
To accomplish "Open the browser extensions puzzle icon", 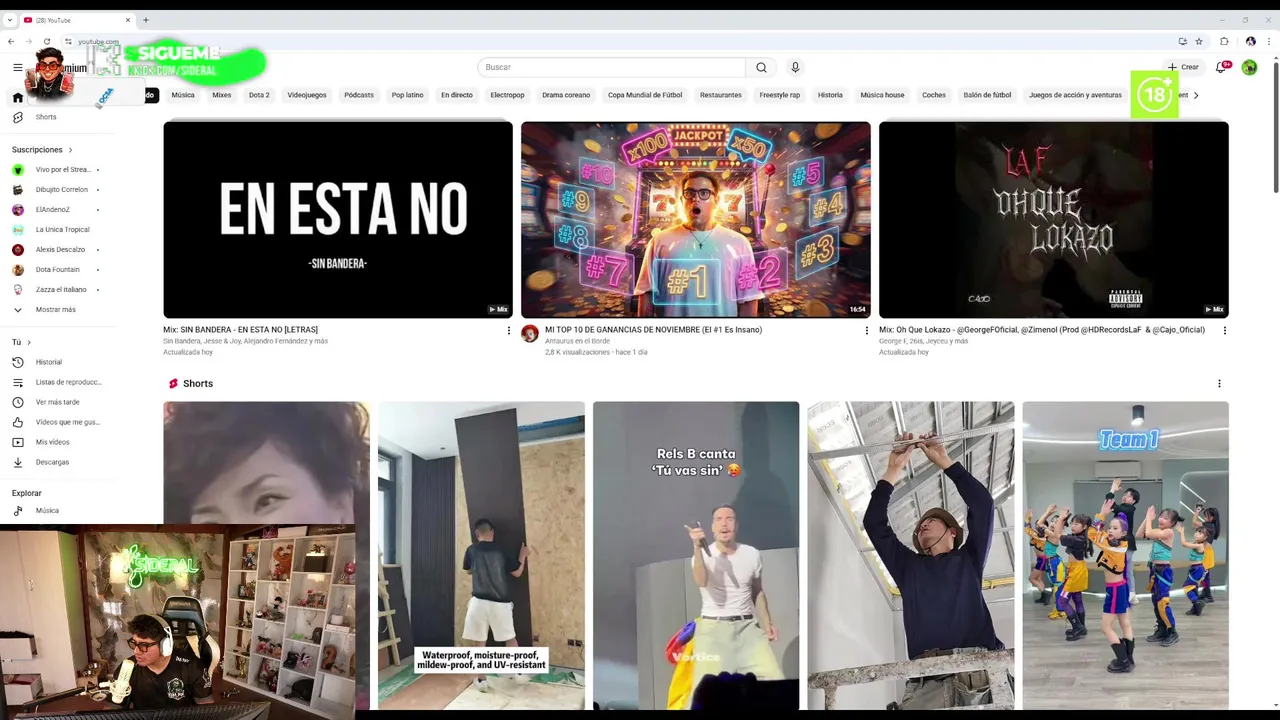I will [1224, 41].
